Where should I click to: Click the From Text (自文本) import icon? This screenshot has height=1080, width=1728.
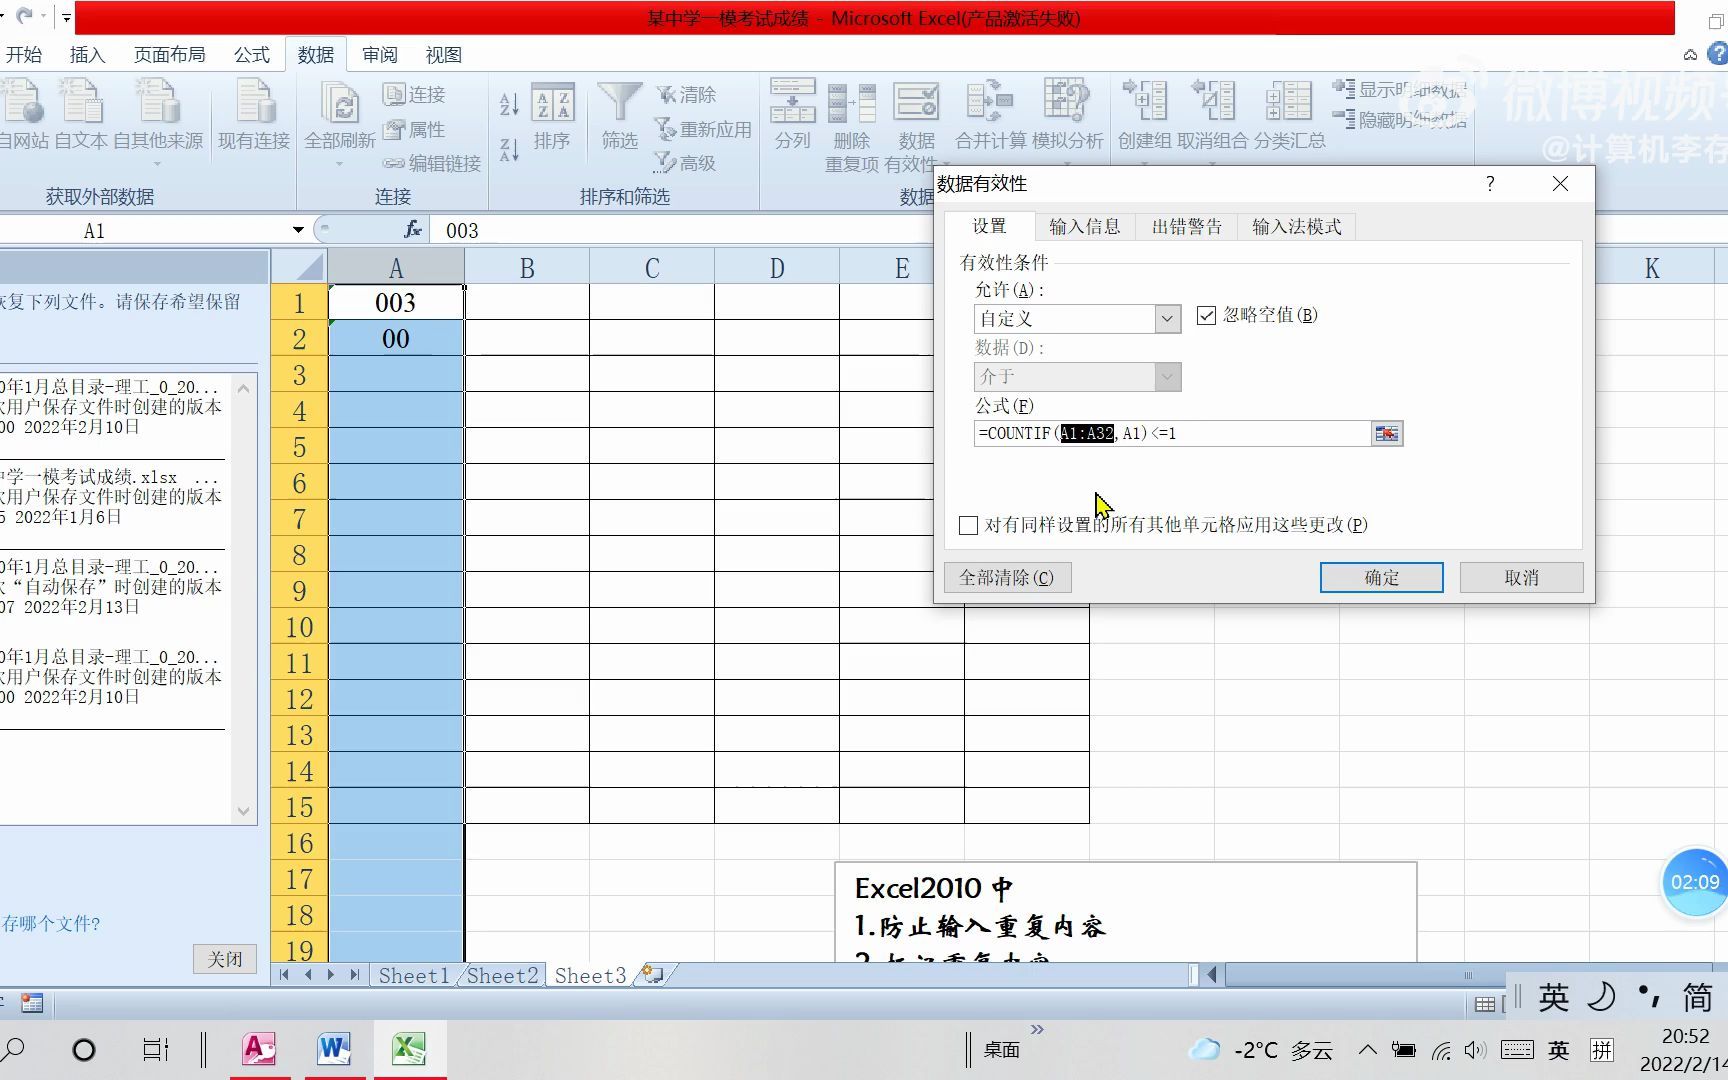(x=81, y=115)
